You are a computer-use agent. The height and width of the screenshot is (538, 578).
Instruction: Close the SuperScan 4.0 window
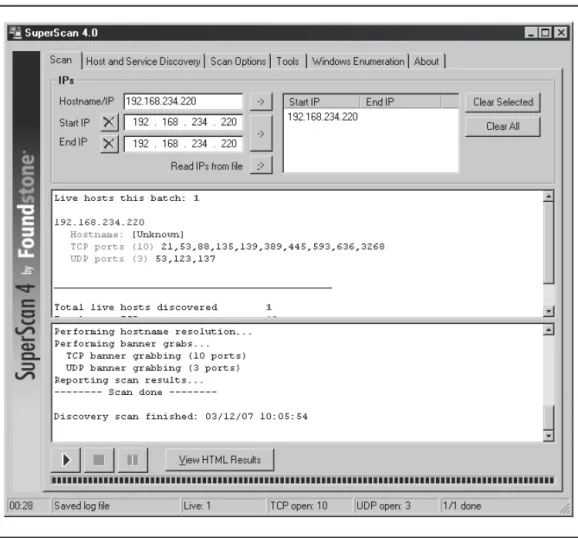(561, 33)
